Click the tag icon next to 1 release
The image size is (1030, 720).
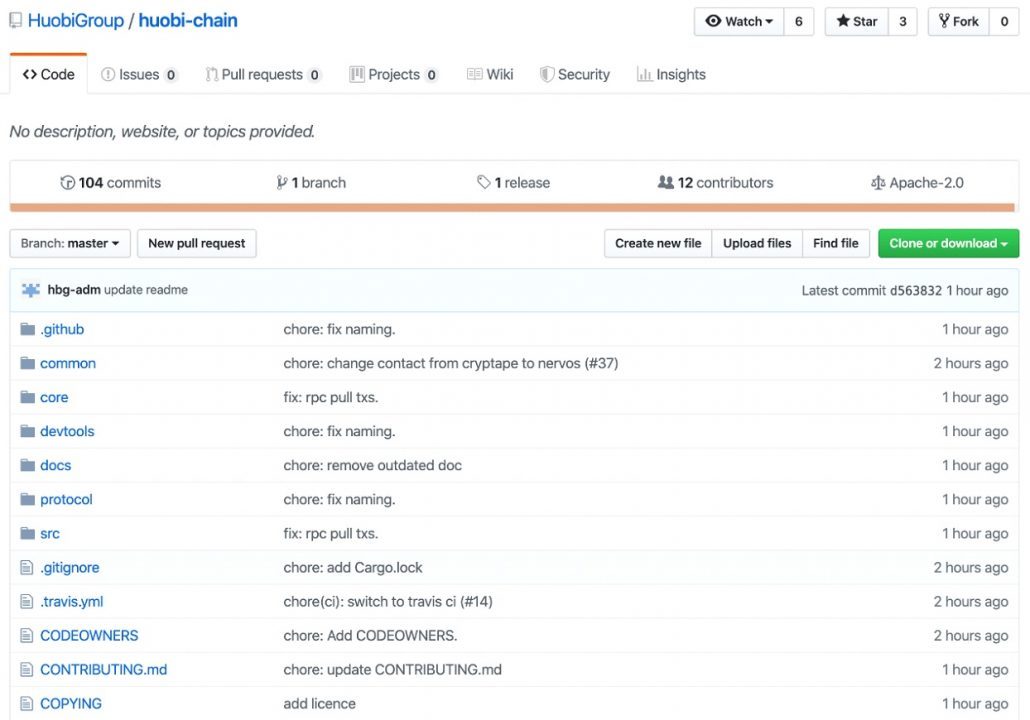[483, 183]
